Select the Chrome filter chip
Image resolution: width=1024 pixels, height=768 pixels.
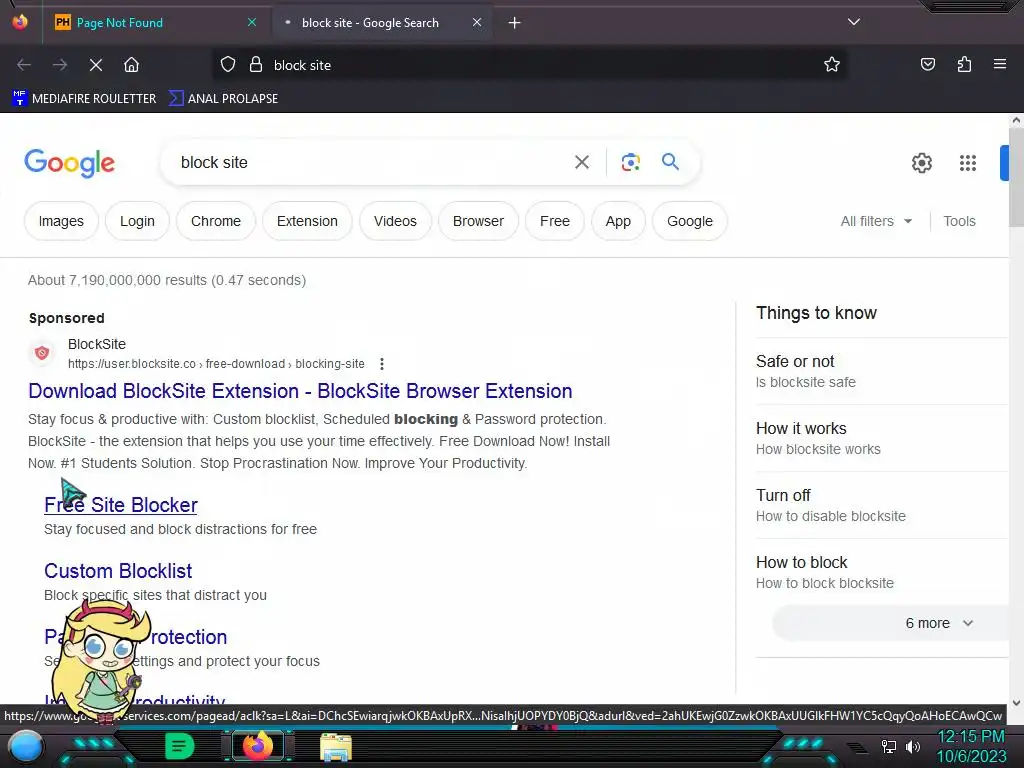216,221
